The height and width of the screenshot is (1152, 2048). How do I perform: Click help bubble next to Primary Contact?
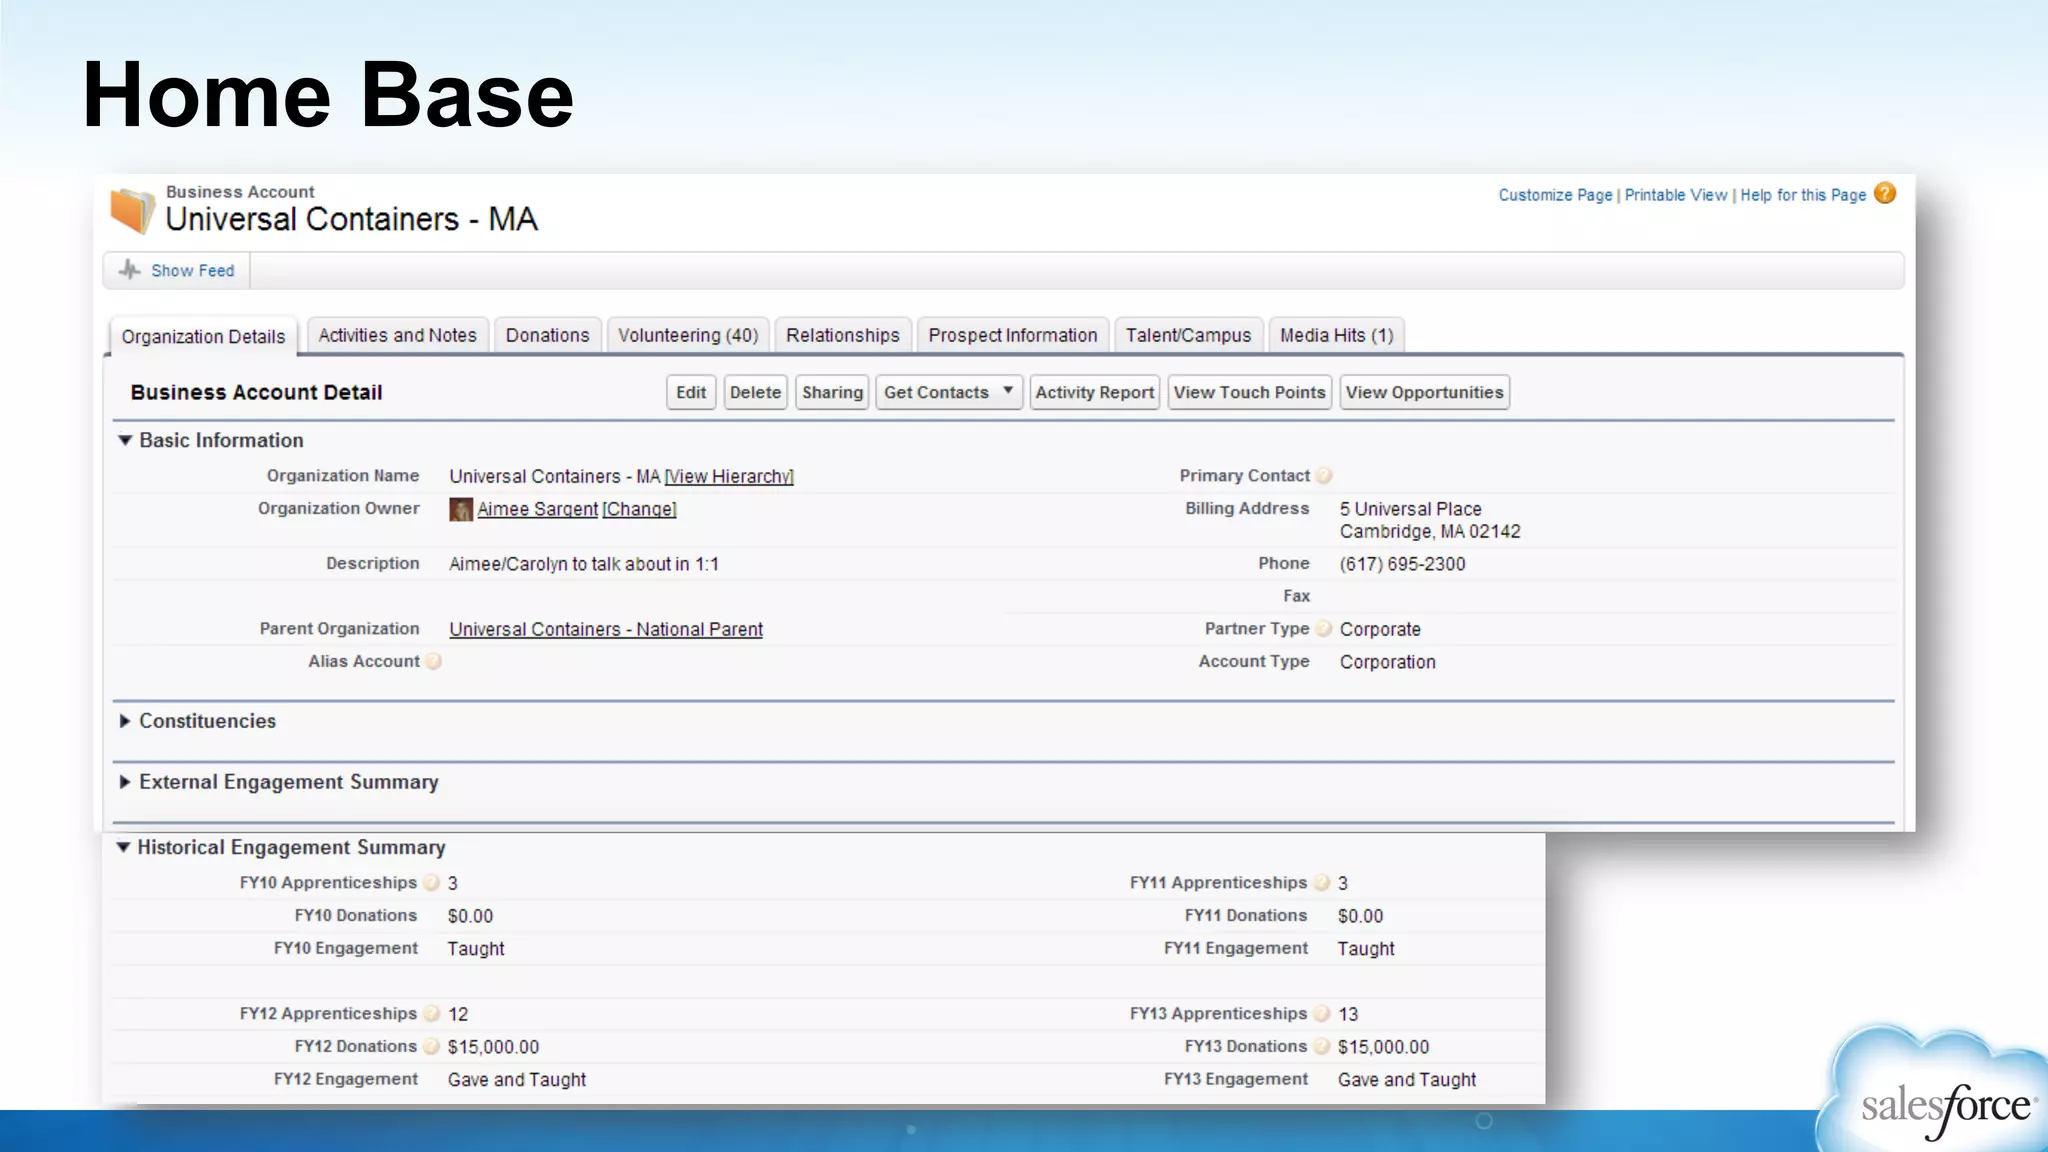tap(1324, 476)
